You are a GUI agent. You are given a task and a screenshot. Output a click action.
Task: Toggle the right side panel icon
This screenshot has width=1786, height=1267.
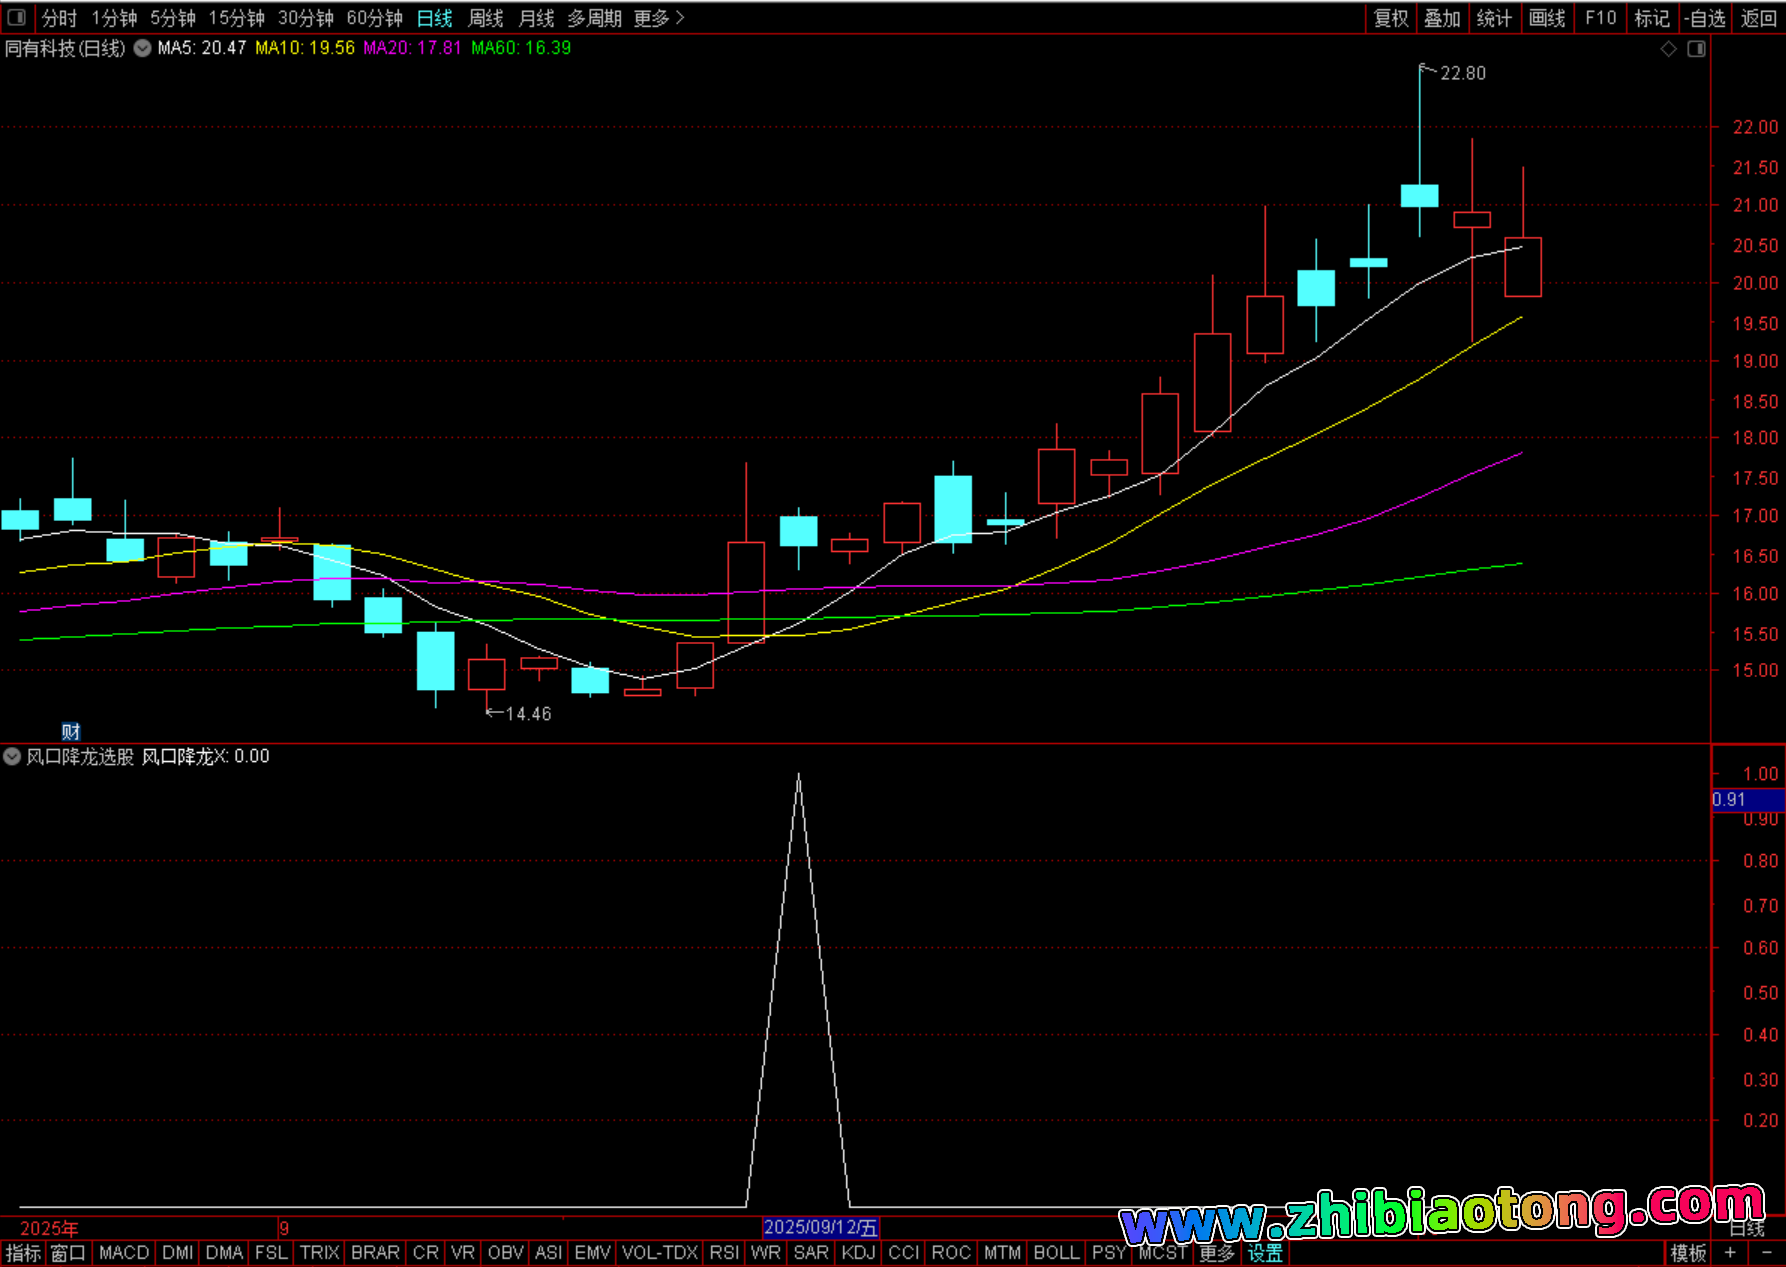[1696, 49]
